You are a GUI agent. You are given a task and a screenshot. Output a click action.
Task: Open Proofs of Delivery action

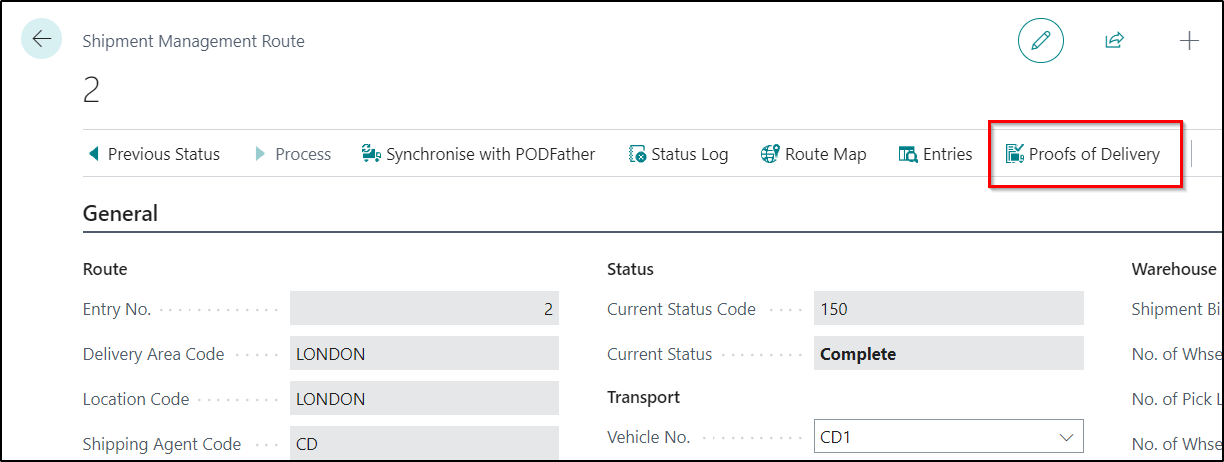(x=1094, y=154)
